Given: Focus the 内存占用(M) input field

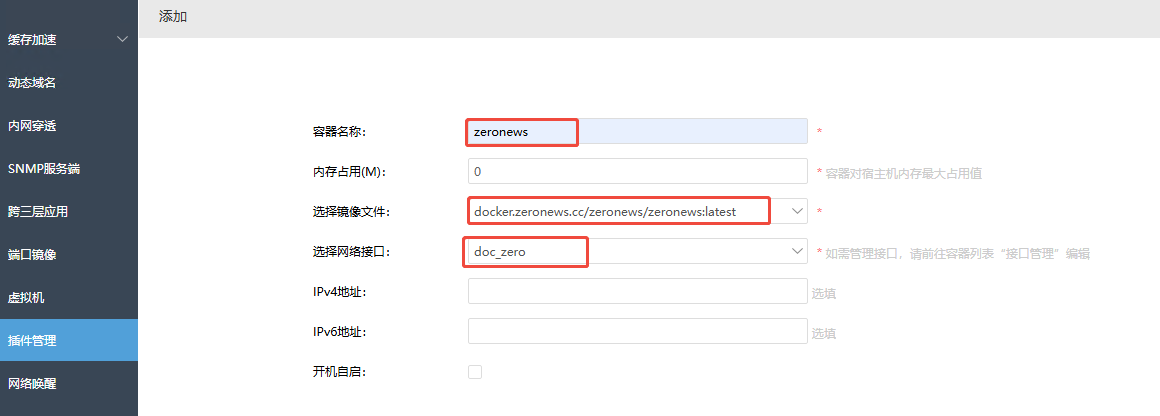Looking at the screenshot, I should (638, 171).
